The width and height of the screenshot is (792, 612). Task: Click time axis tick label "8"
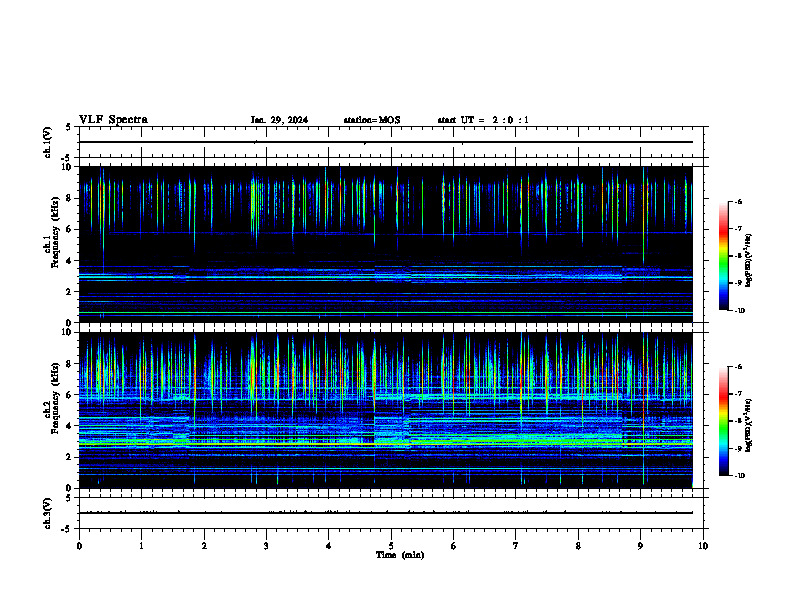pyautogui.click(x=578, y=546)
